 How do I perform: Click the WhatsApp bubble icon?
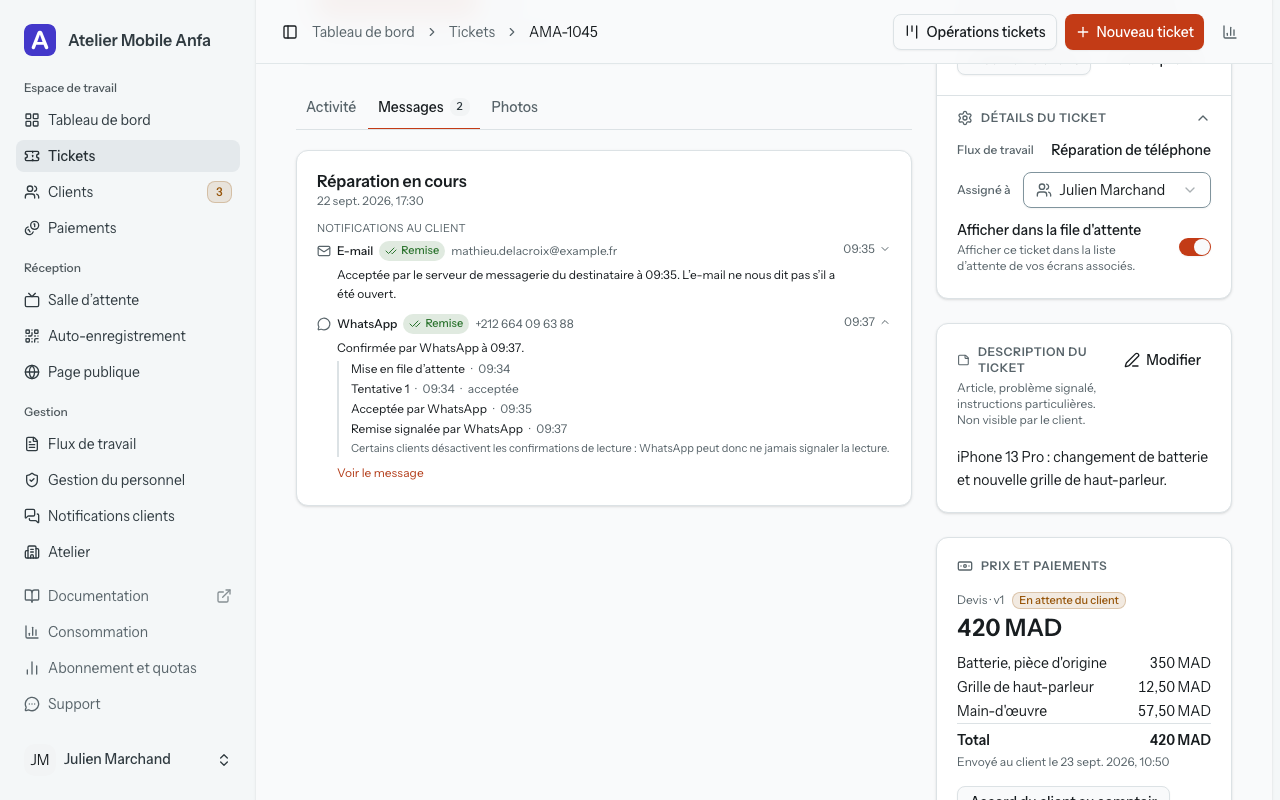[x=324, y=324]
